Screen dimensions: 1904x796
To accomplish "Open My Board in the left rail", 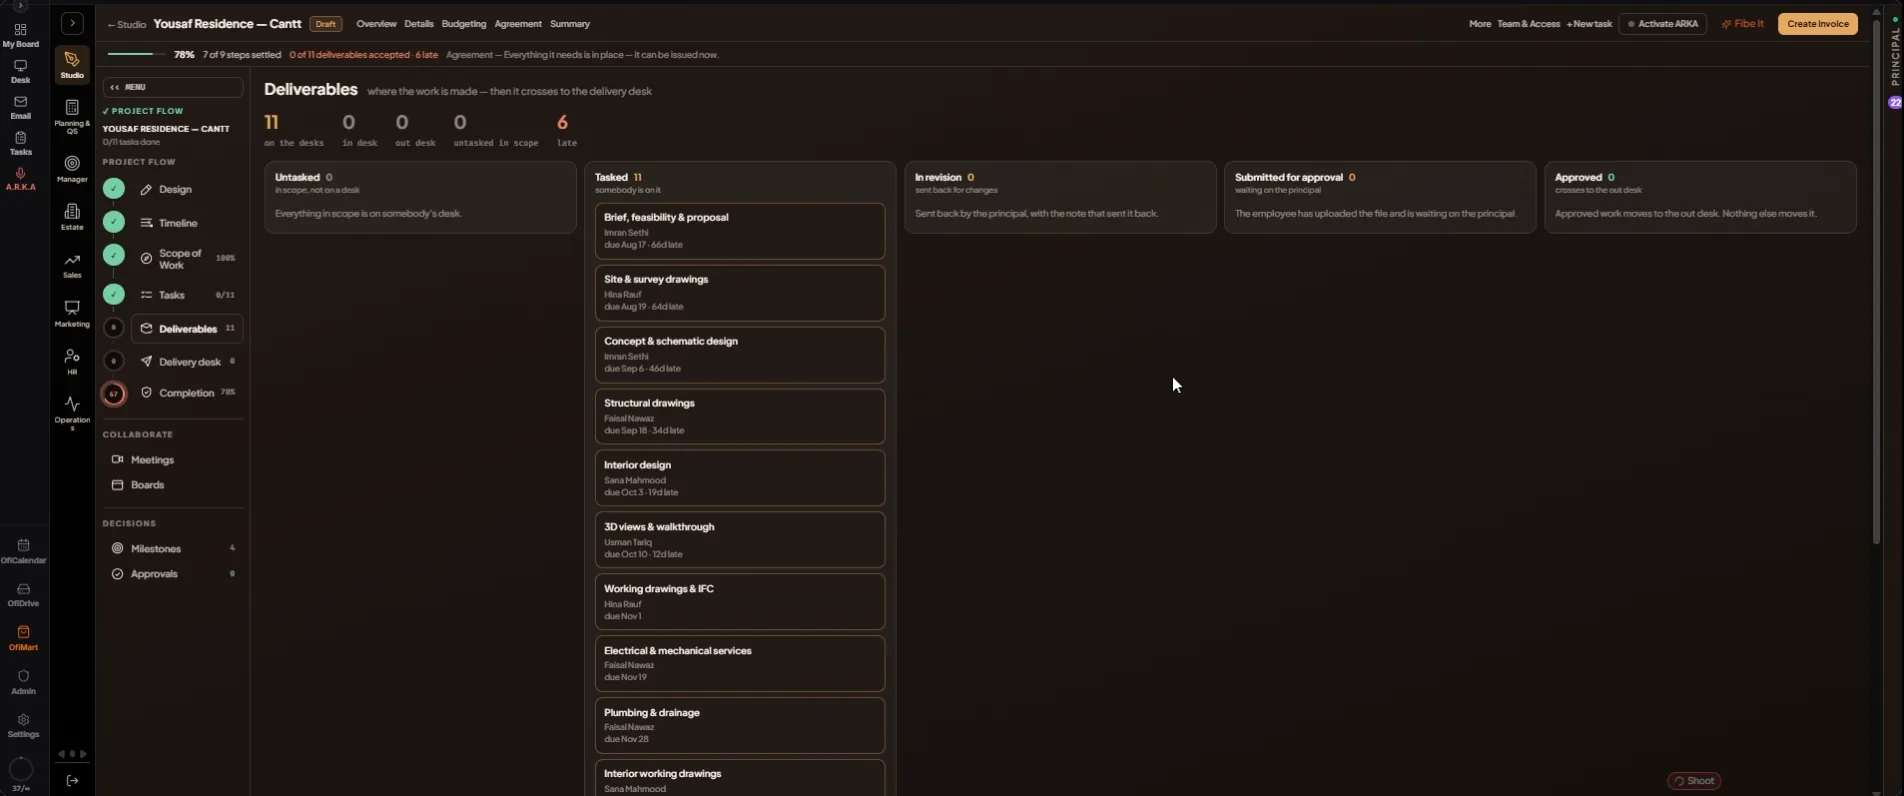I will 20,35.
